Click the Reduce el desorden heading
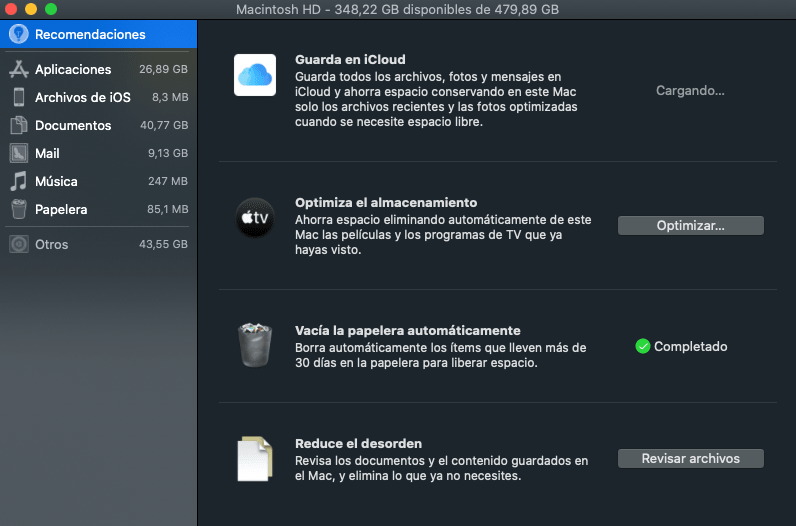796x526 pixels. 358,443
